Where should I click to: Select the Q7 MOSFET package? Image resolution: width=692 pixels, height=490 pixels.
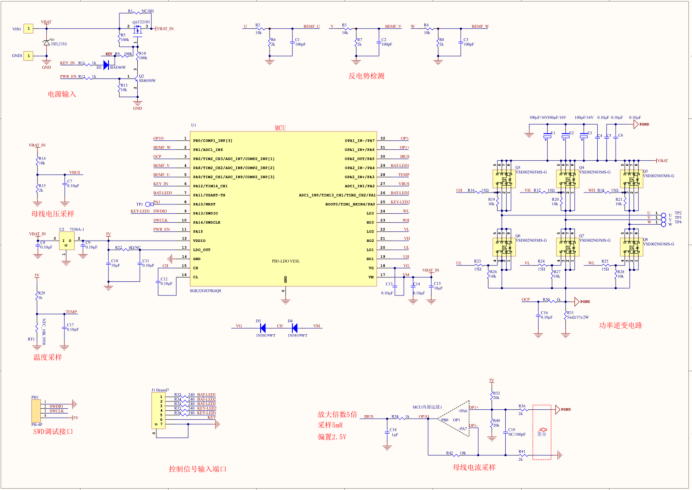[567, 247]
